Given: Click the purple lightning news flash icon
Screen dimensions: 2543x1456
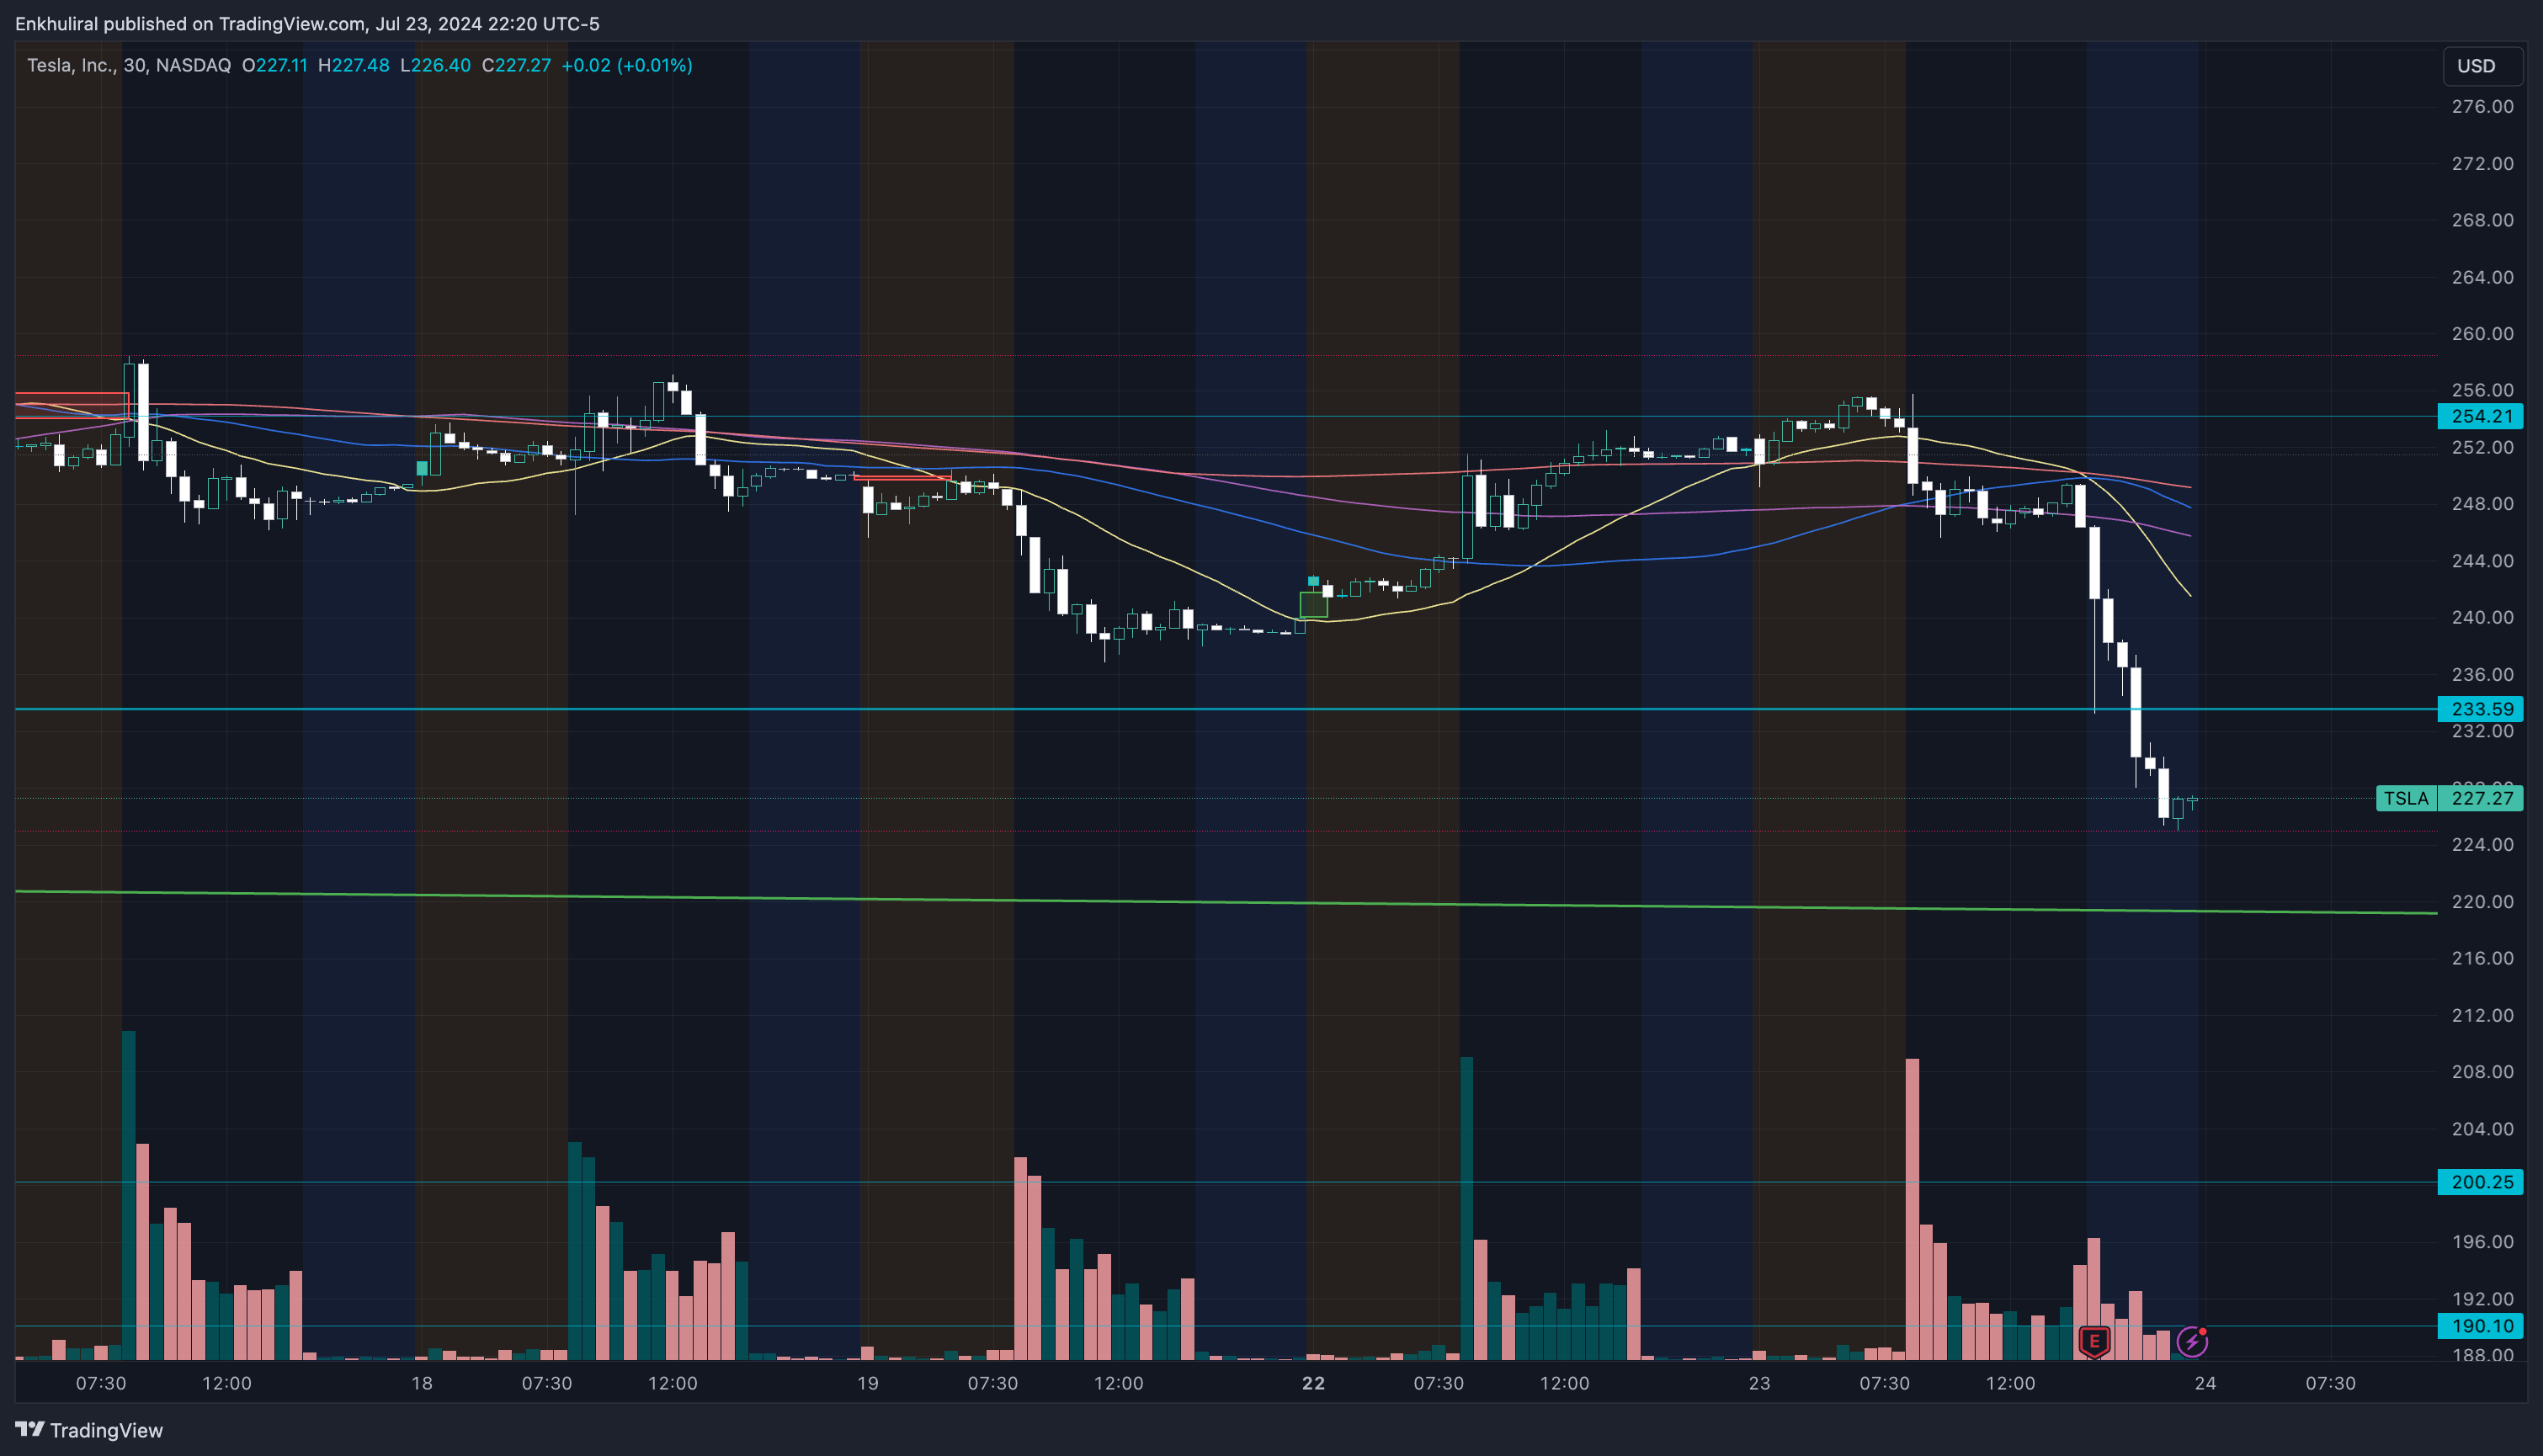Looking at the screenshot, I should point(2192,1341).
